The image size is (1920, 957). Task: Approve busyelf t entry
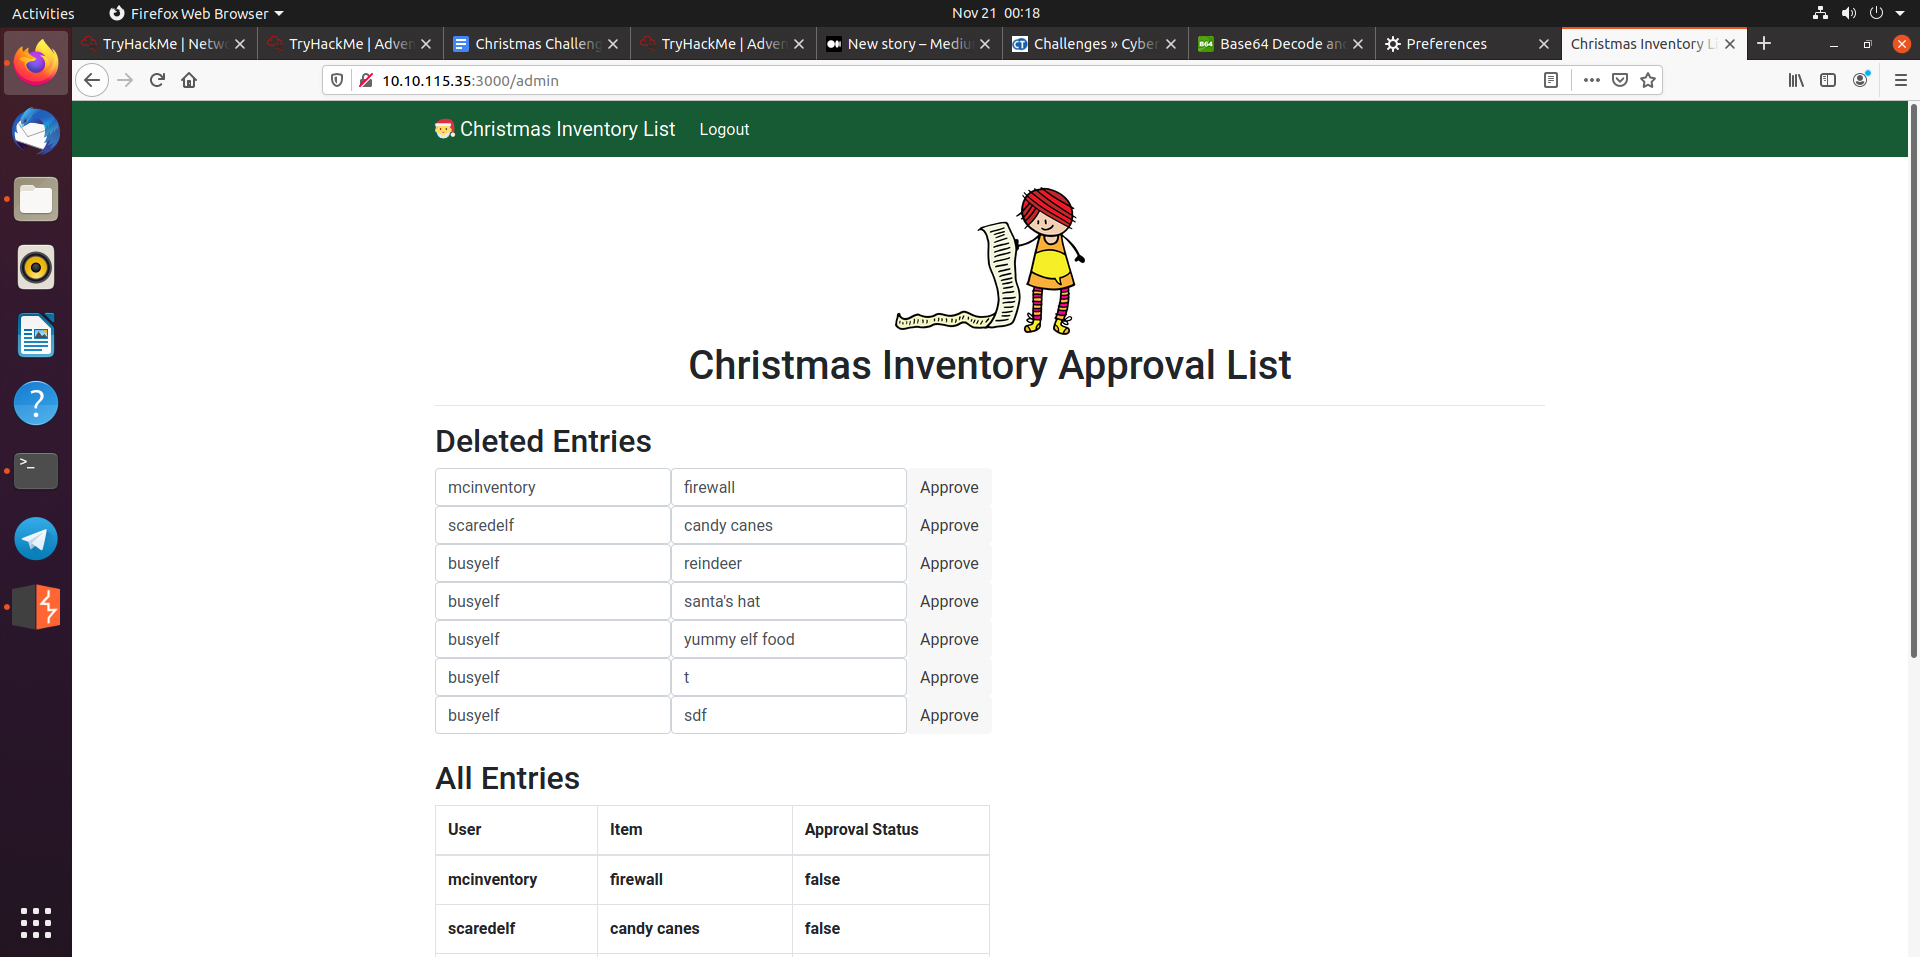(949, 677)
